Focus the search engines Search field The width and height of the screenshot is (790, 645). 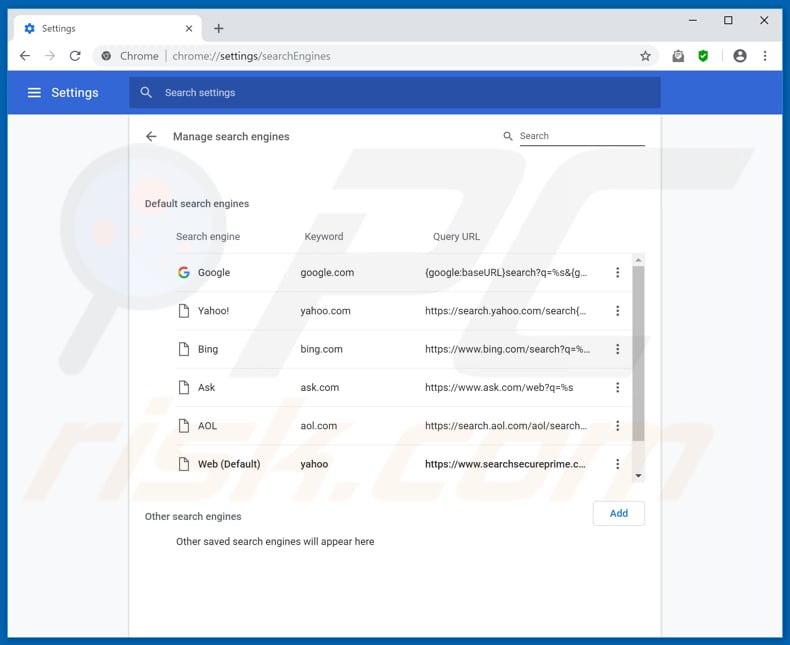click(x=582, y=136)
